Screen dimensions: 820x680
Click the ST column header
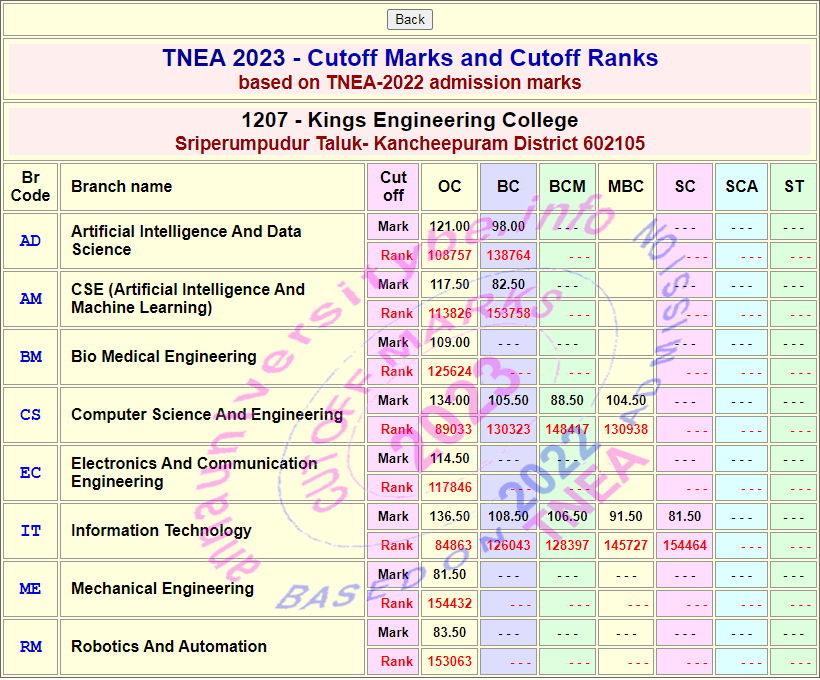tap(794, 187)
